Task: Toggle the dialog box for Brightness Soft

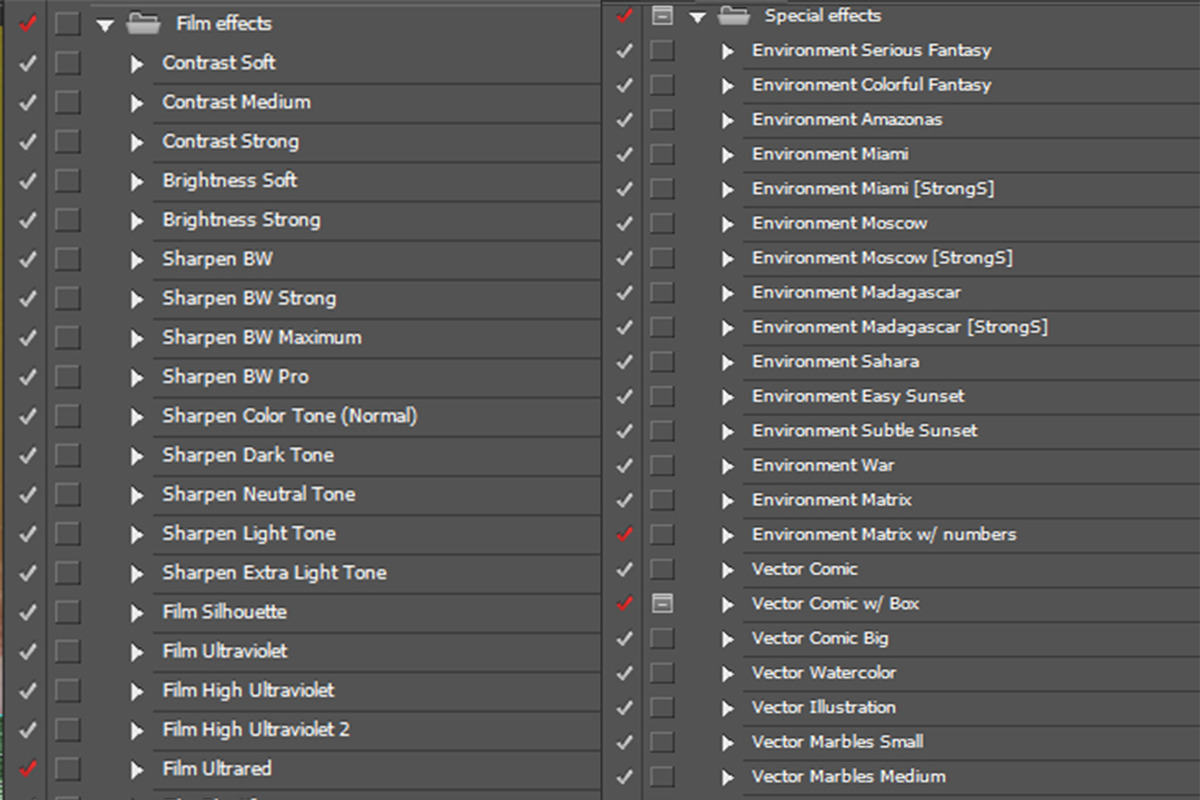Action: coord(67,181)
